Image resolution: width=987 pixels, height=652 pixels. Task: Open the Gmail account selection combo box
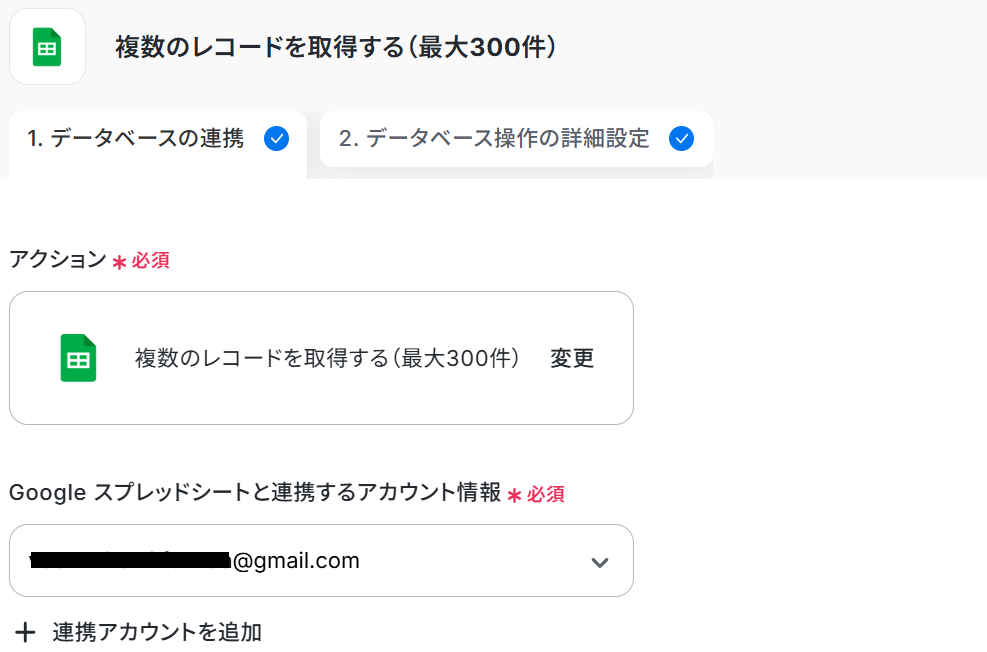click(x=321, y=561)
